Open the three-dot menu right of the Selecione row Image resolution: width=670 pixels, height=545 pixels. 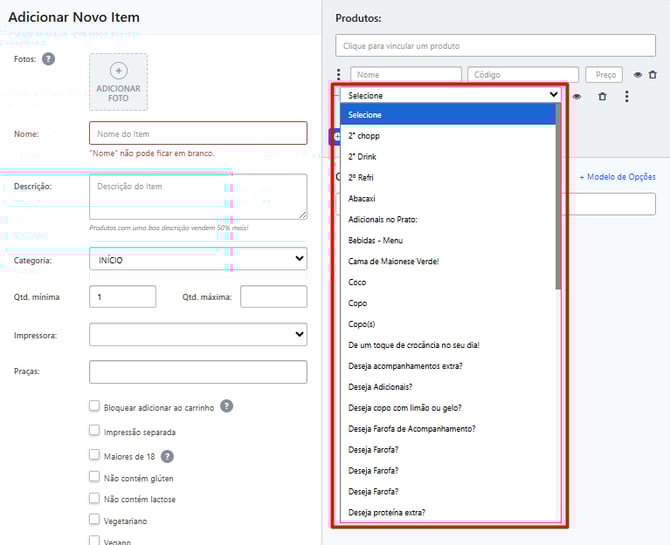coord(627,96)
